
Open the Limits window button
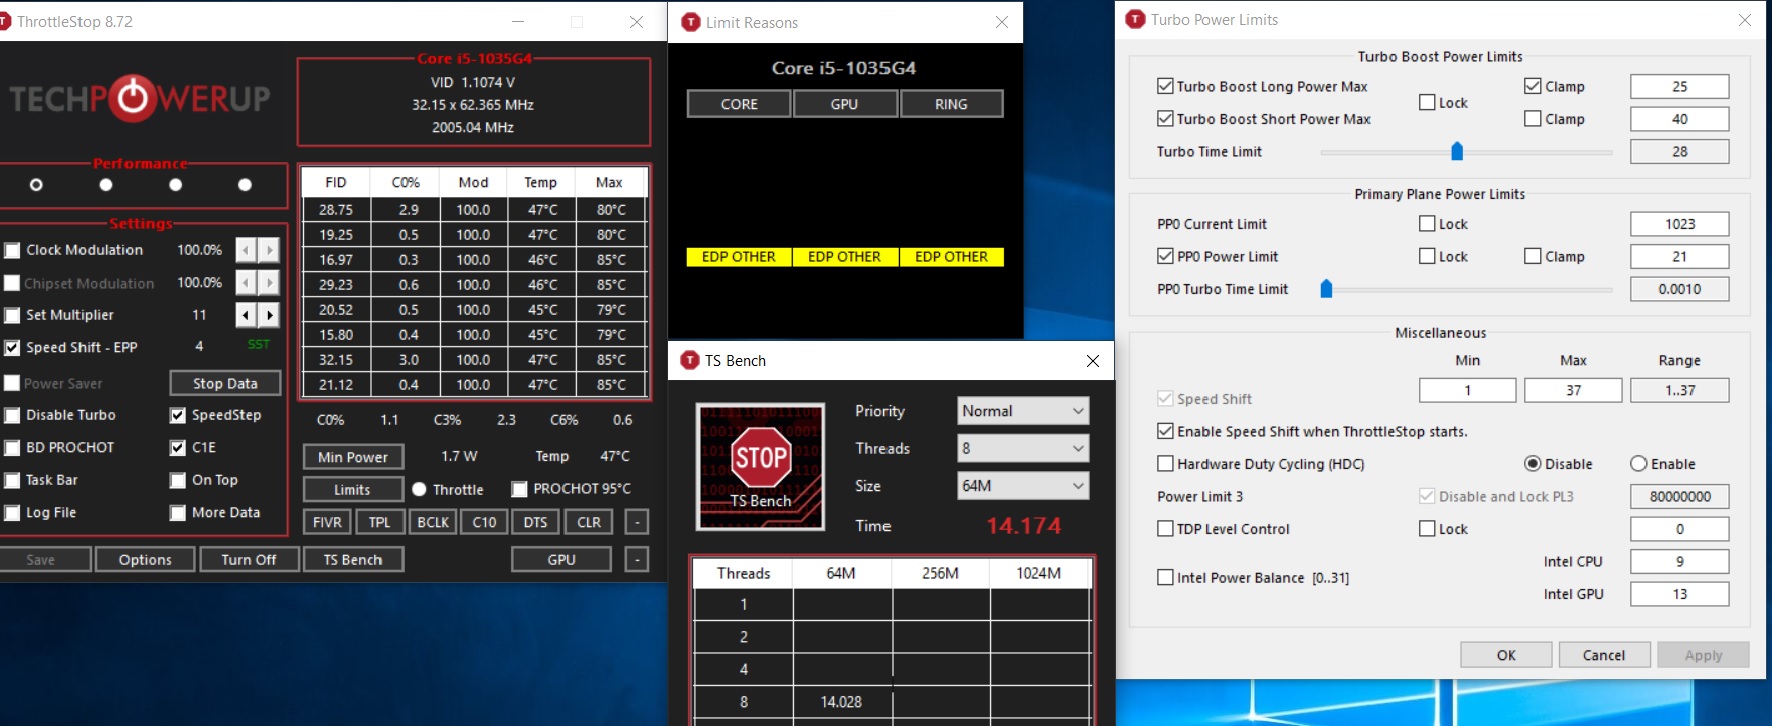click(x=353, y=490)
